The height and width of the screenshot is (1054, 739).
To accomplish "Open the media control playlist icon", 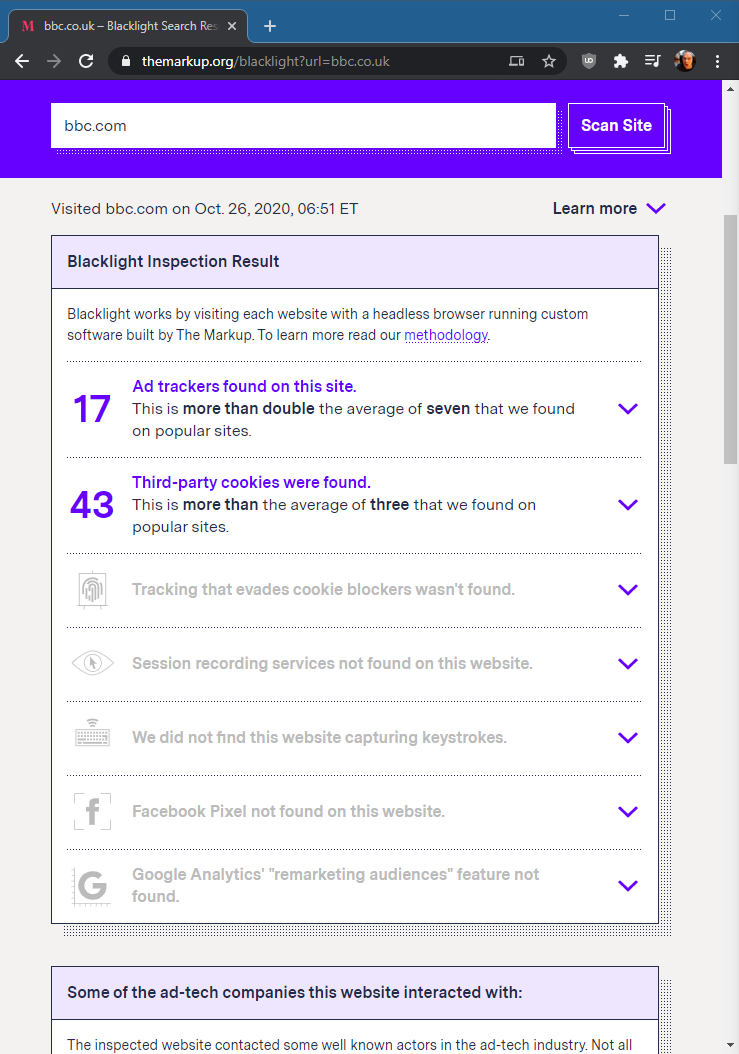I will pyautogui.click(x=652, y=61).
